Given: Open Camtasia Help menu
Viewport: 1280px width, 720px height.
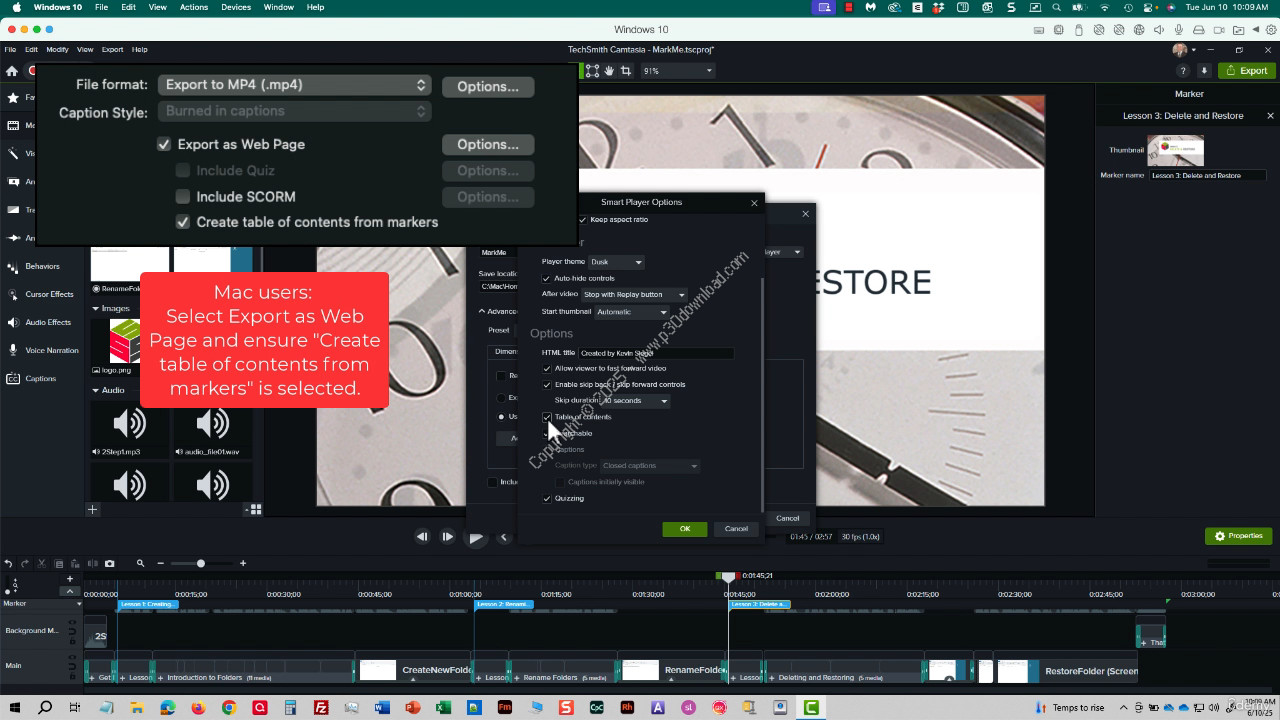Looking at the screenshot, I should pos(140,49).
